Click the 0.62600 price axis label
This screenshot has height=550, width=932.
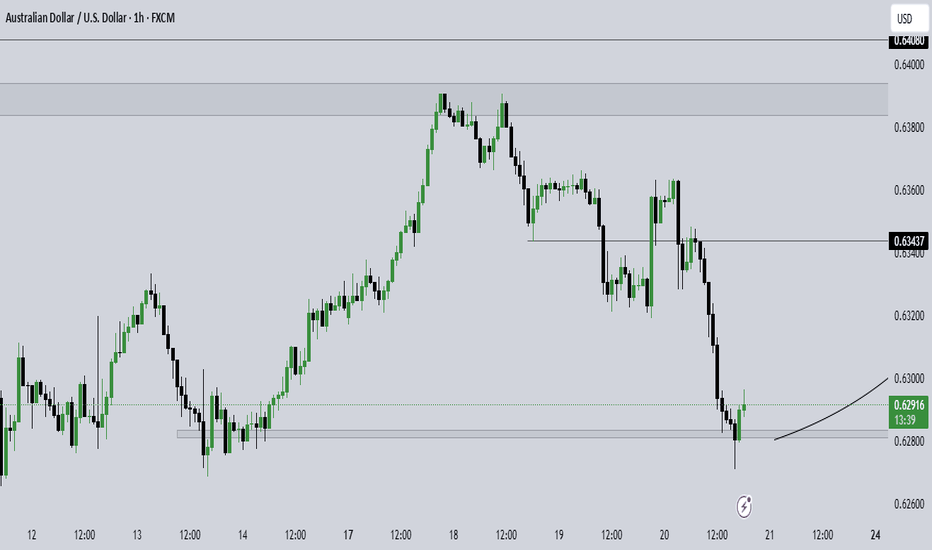(x=909, y=504)
